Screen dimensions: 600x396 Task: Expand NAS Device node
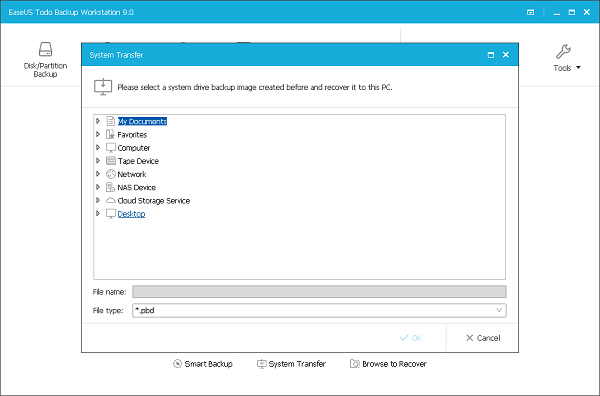coord(98,187)
